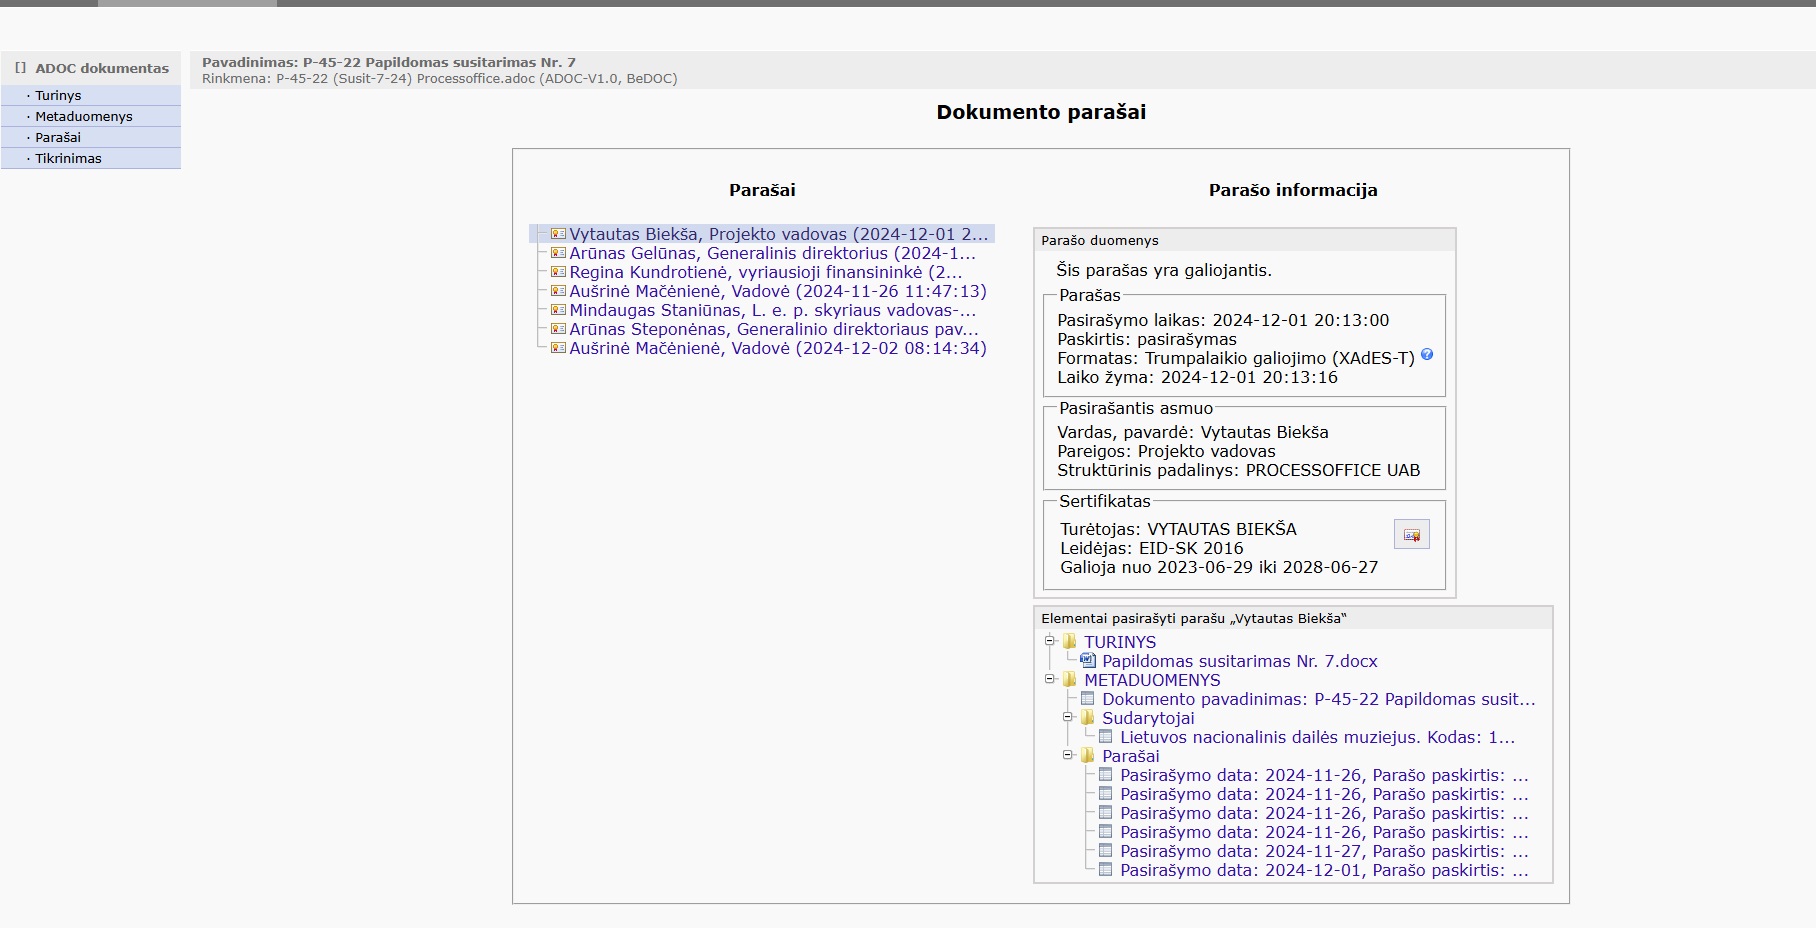Collapse the Parašai subfolder in the signed elements tree
This screenshot has width=1816, height=928.
1068,755
